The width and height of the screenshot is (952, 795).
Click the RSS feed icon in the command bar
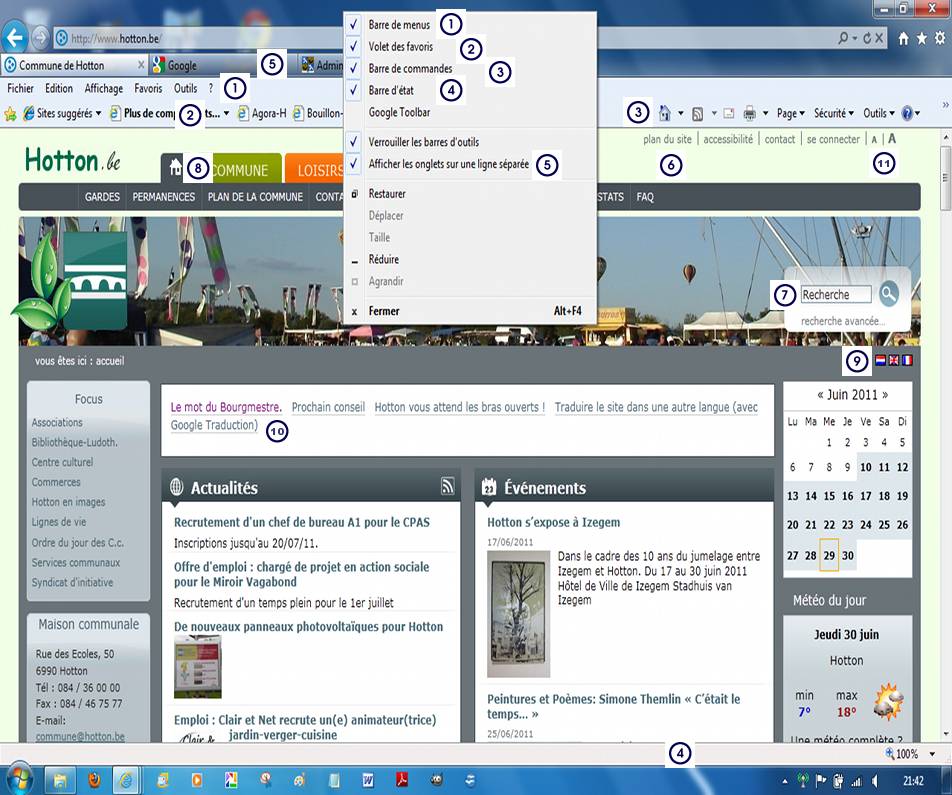point(698,114)
